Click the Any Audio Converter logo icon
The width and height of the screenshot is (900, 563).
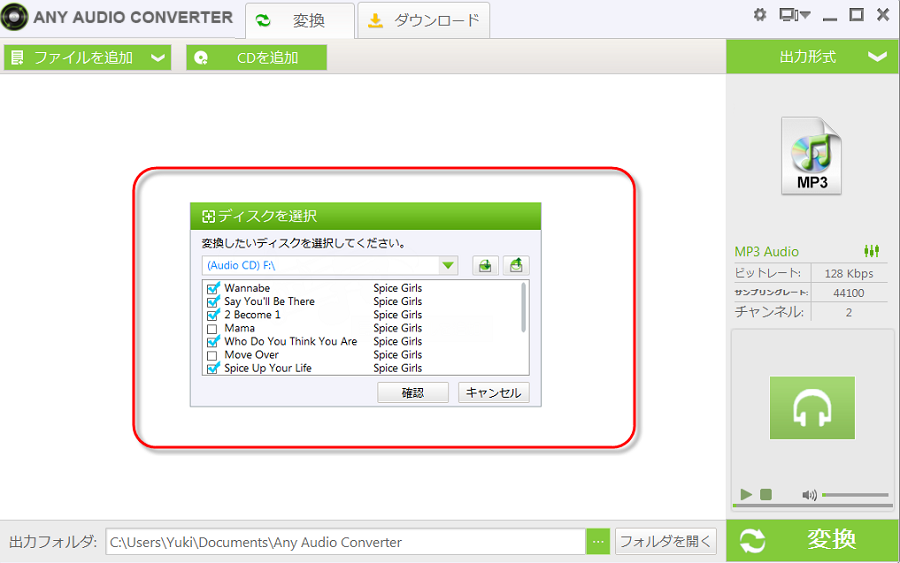14,17
